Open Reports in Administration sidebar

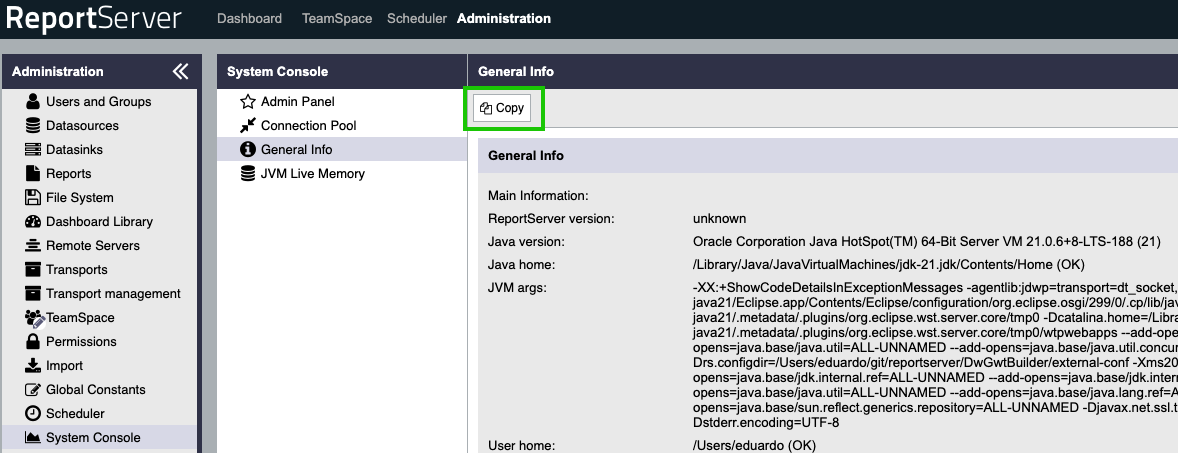click(x=68, y=174)
